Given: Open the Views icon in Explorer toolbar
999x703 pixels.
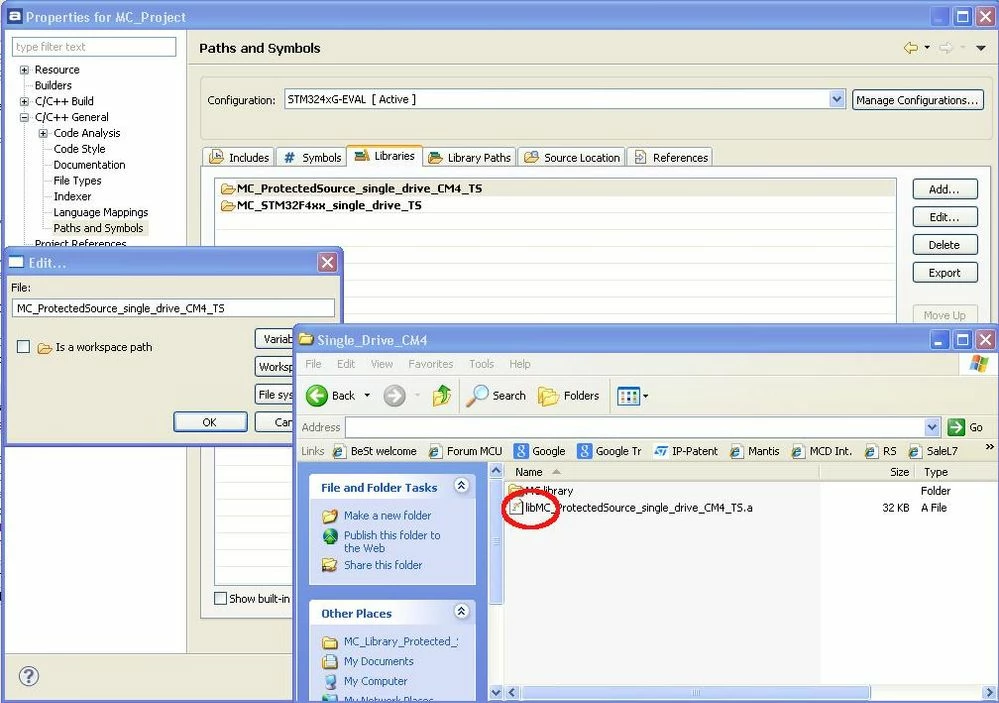Looking at the screenshot, I should point(628,396).
